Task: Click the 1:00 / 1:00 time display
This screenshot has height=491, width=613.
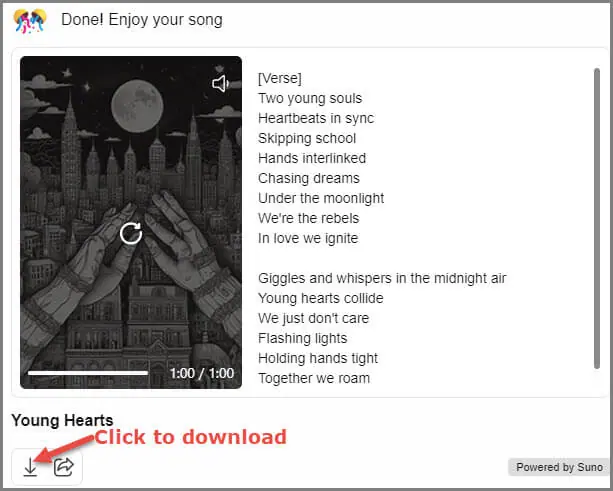Action: click(202, 373)
